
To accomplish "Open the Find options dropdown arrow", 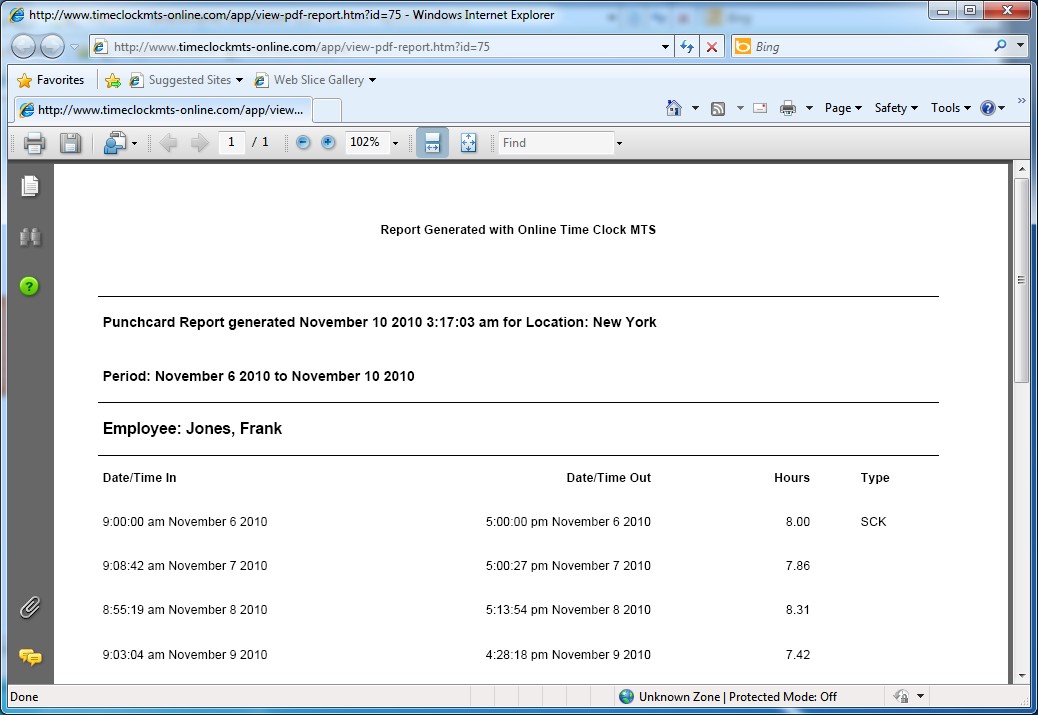I will click(x=620, y=143).
